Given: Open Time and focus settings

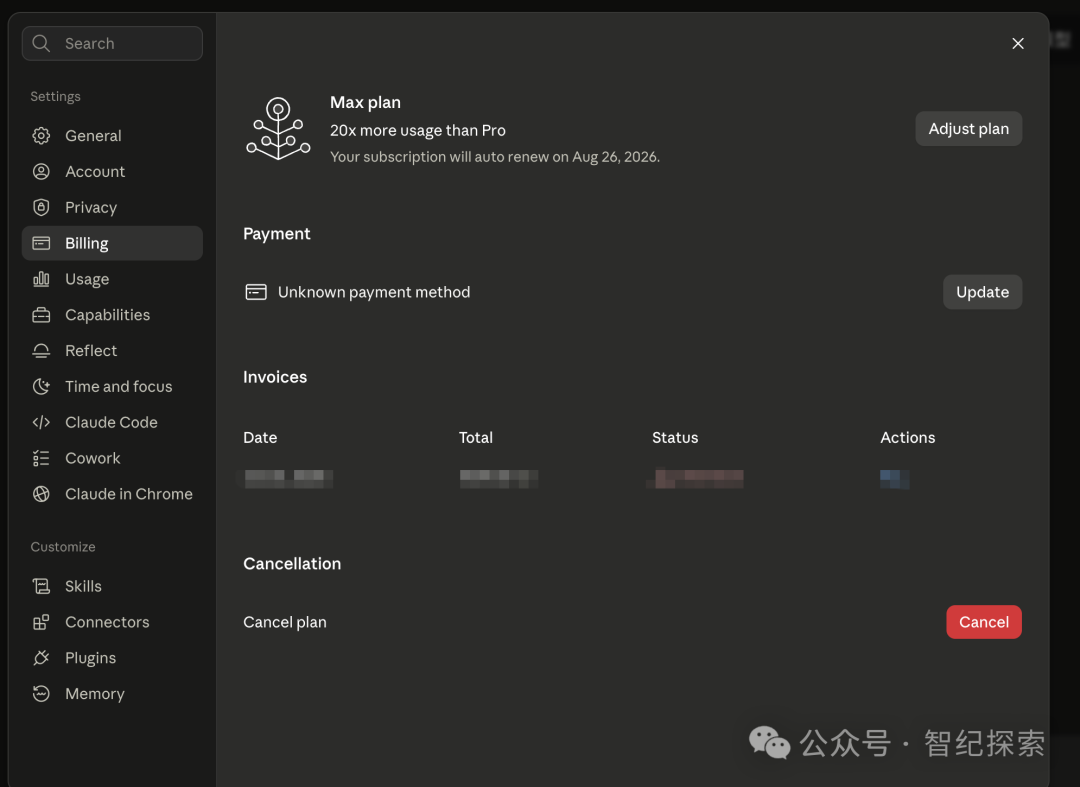Looking at the screenshot, I should coord(112,386).
